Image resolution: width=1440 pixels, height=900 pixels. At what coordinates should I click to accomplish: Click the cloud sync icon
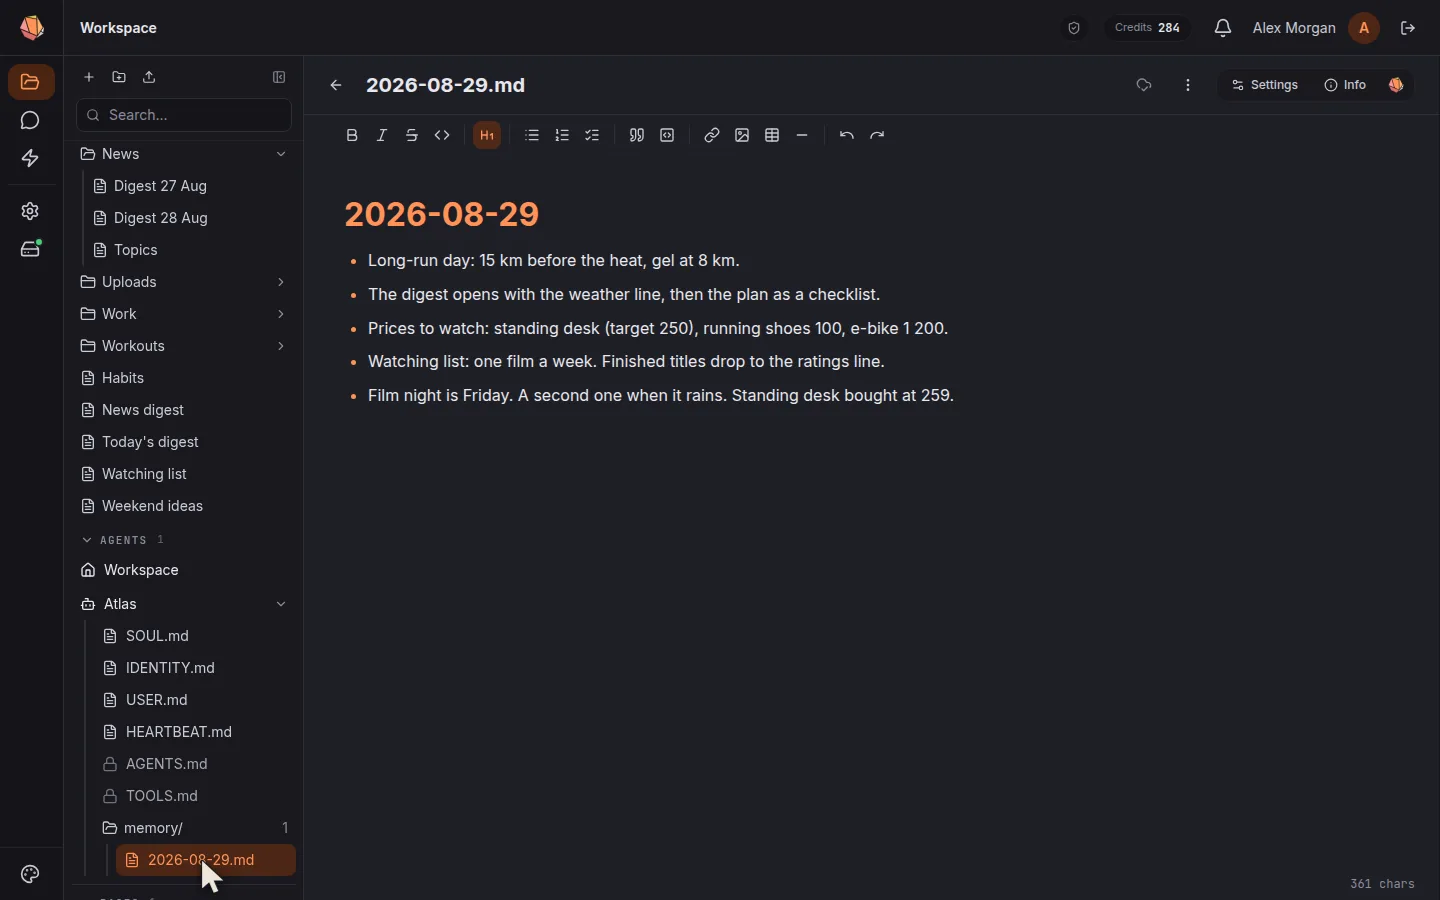pos(1145,85)
